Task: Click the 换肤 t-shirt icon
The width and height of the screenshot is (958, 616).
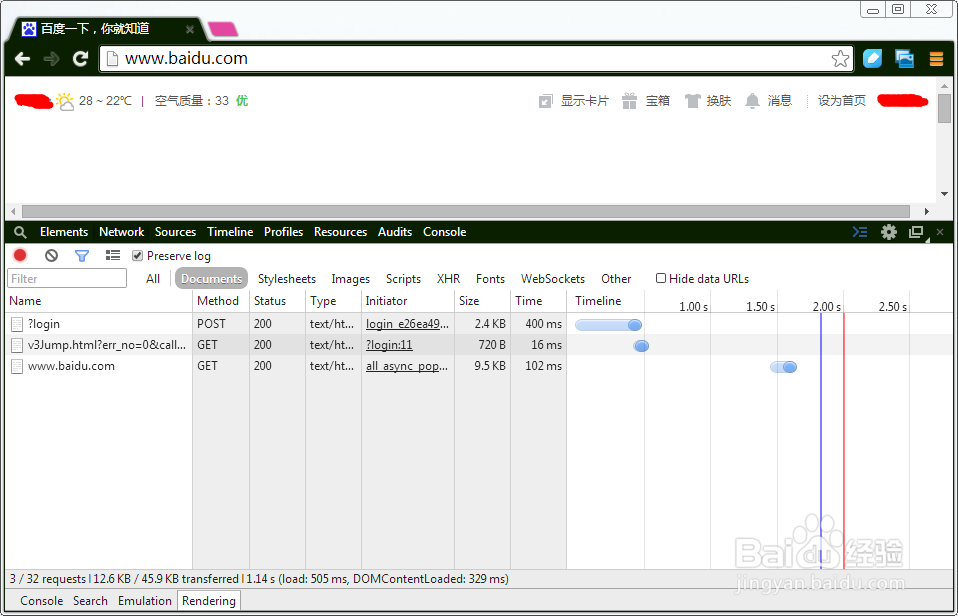Action: coord(692,101)
